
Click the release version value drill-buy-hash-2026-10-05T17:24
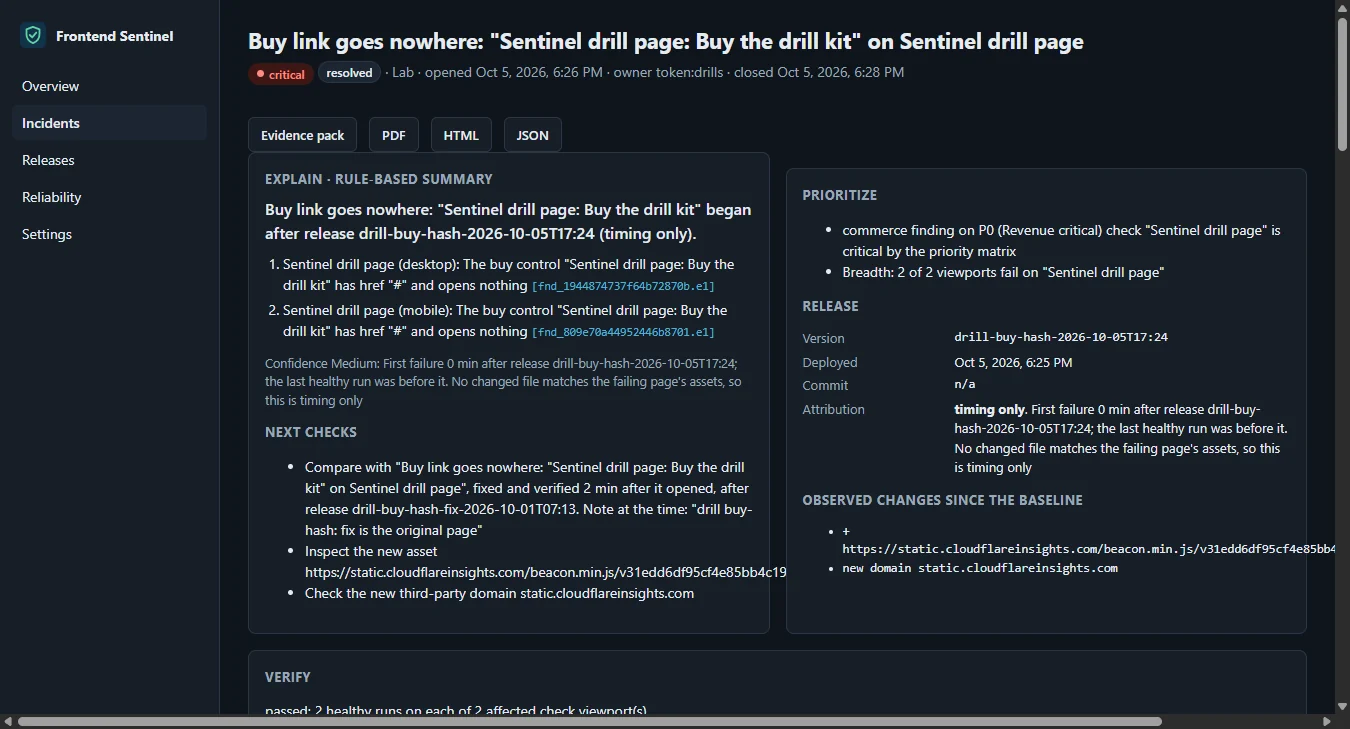click(x=1061, y=337)
